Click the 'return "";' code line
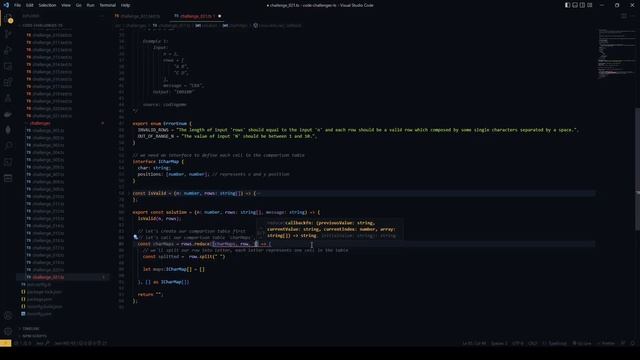This screenshot has height=360, width=640. [x=150, y=294]
